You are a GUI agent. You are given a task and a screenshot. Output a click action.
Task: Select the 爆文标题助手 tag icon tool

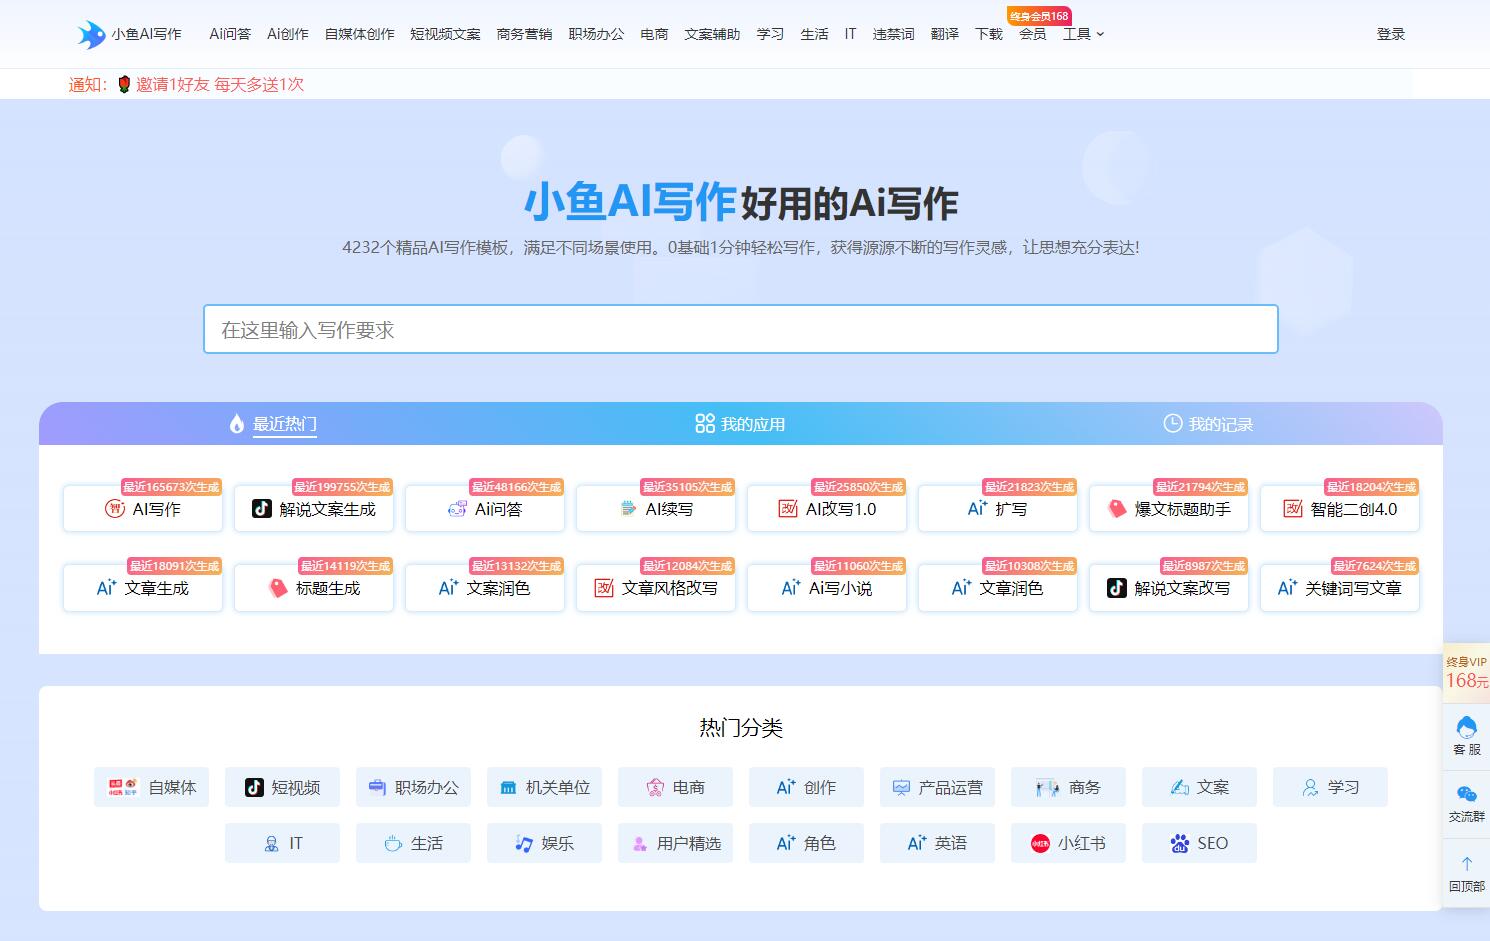[x=1169, y=509]
